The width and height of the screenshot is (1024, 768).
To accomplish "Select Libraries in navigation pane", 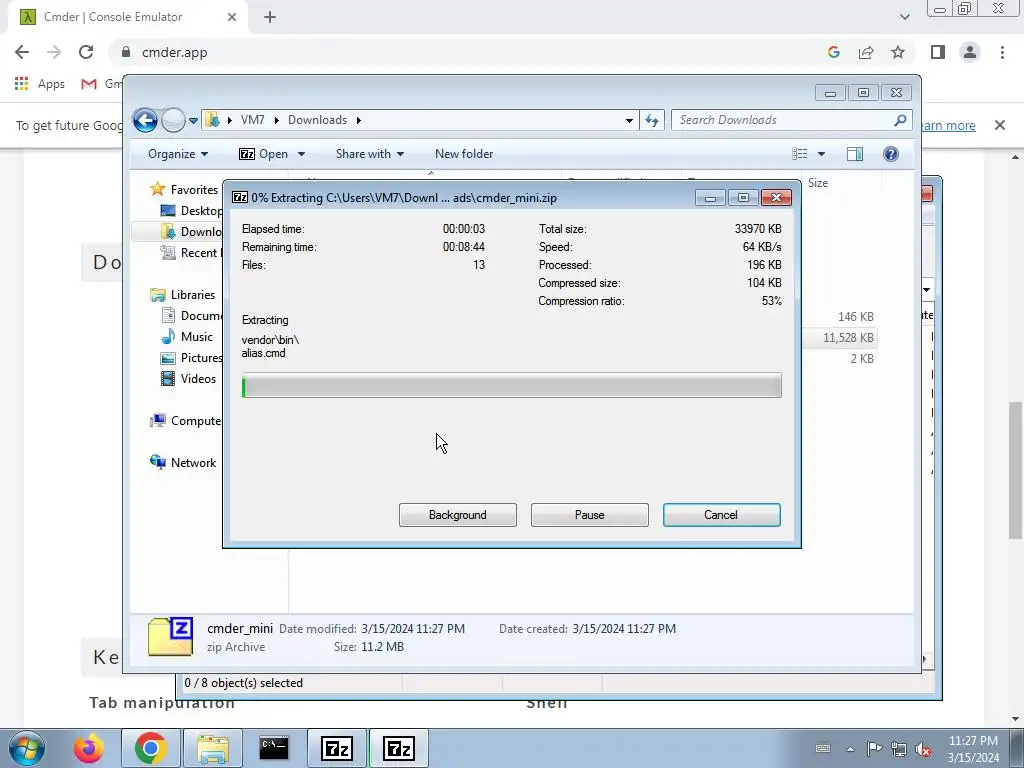I will pyautogui.click(x=183, y=295).
